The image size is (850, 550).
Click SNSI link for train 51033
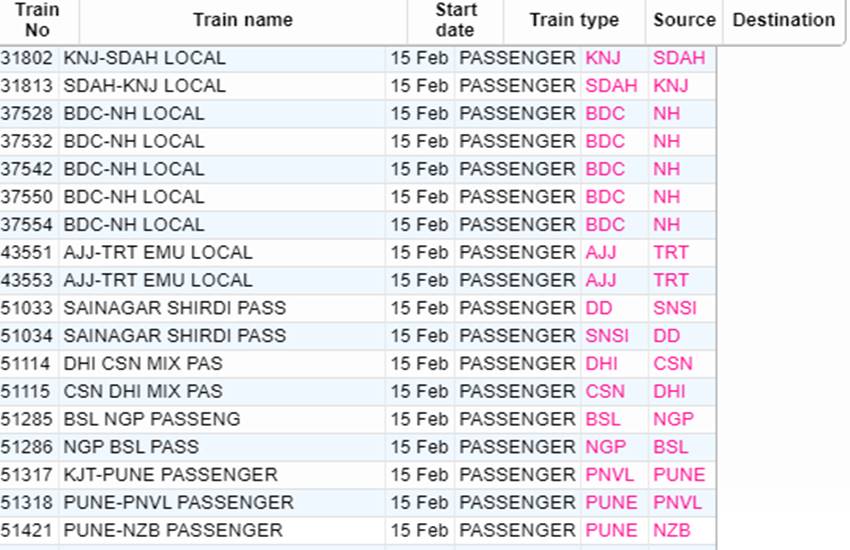(674, 307)
